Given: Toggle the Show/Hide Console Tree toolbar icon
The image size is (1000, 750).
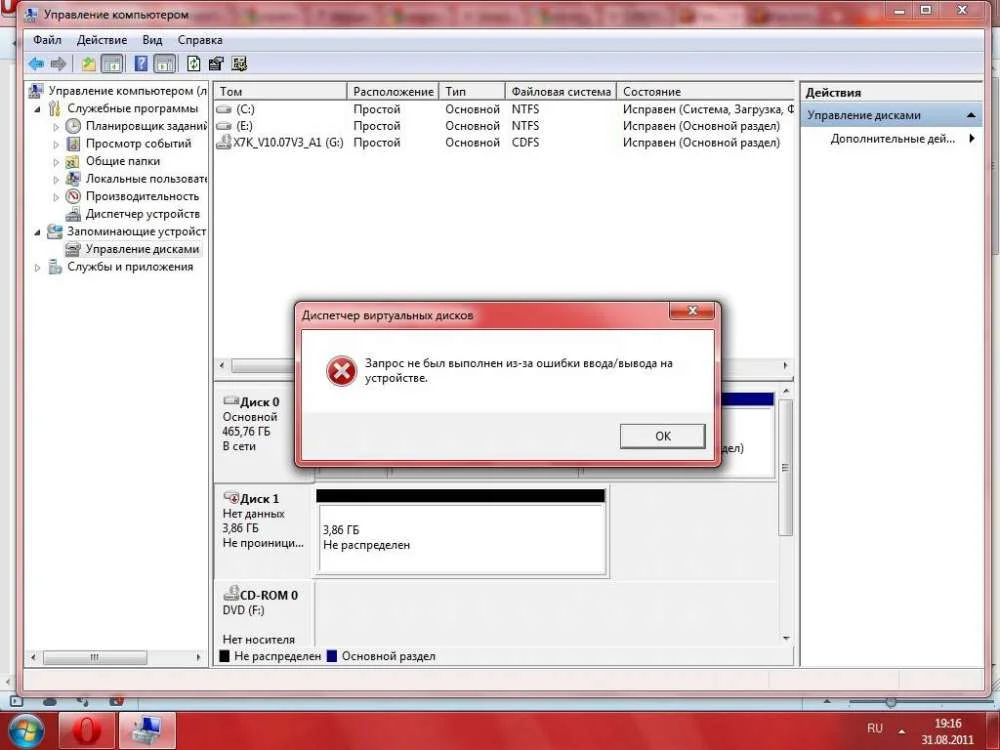Looking at the screenshot, I should tap(112, 64).
